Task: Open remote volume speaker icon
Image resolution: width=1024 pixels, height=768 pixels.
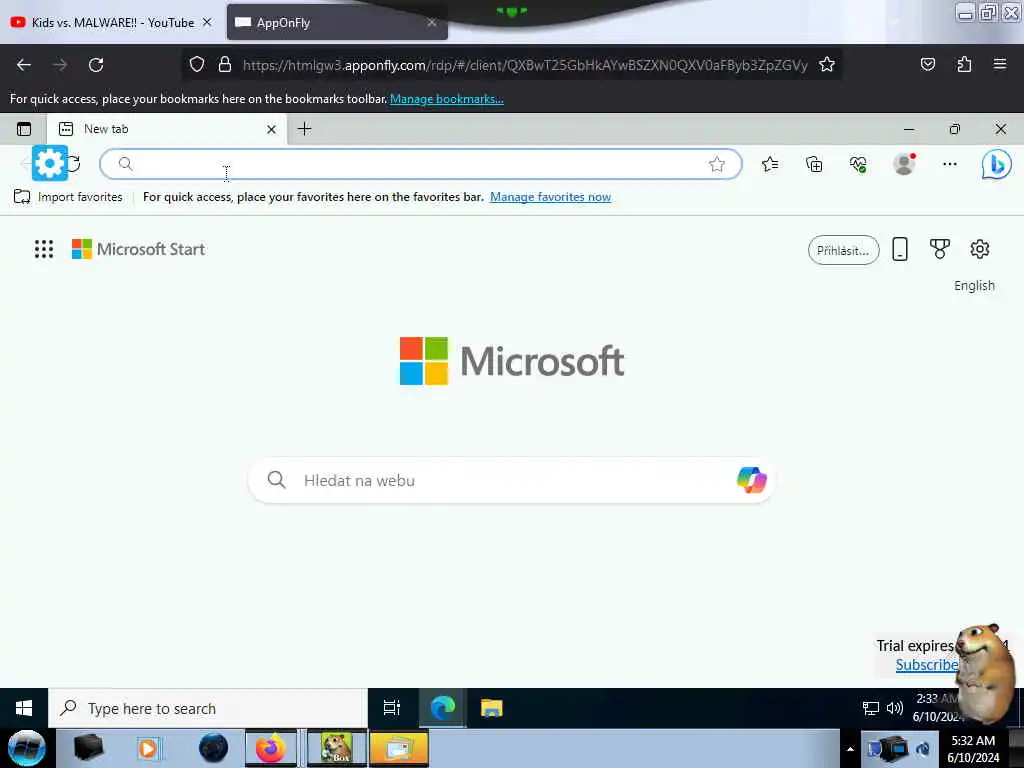Action: click(x=895, y=708)
